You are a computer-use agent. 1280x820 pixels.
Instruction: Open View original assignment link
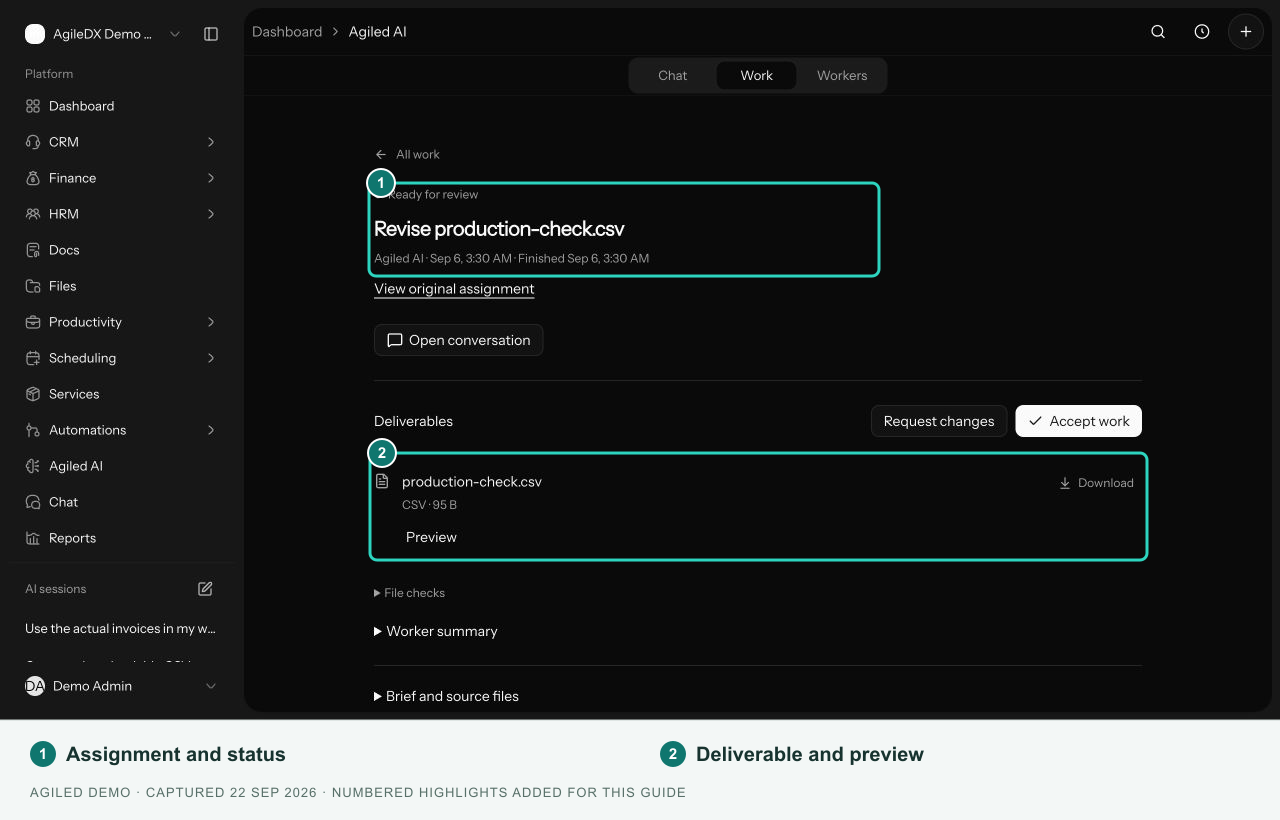coord(454,289)
